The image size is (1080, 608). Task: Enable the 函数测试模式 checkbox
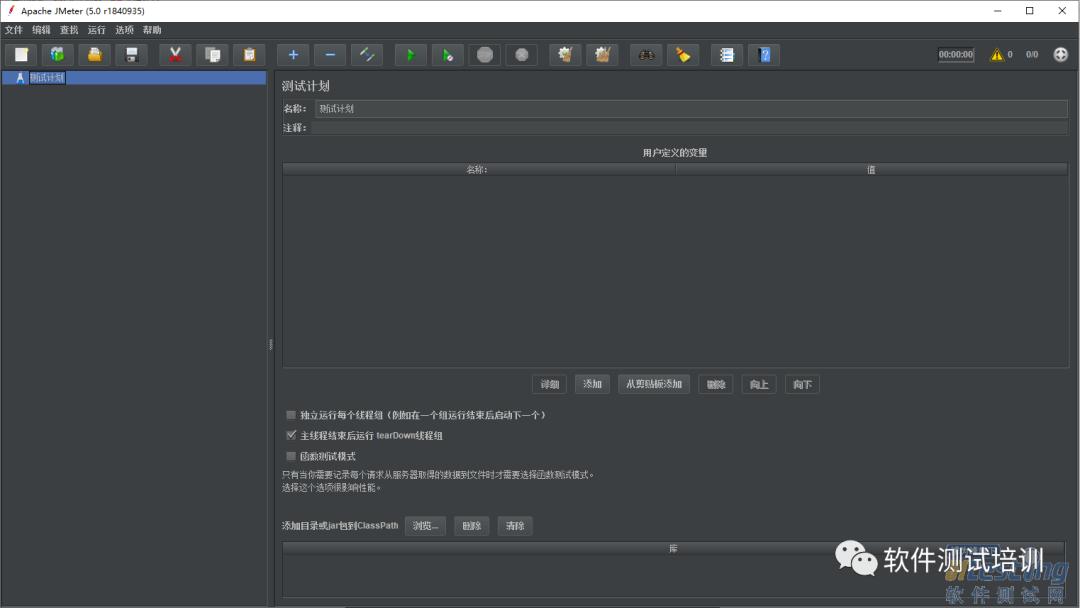[291, 456]
